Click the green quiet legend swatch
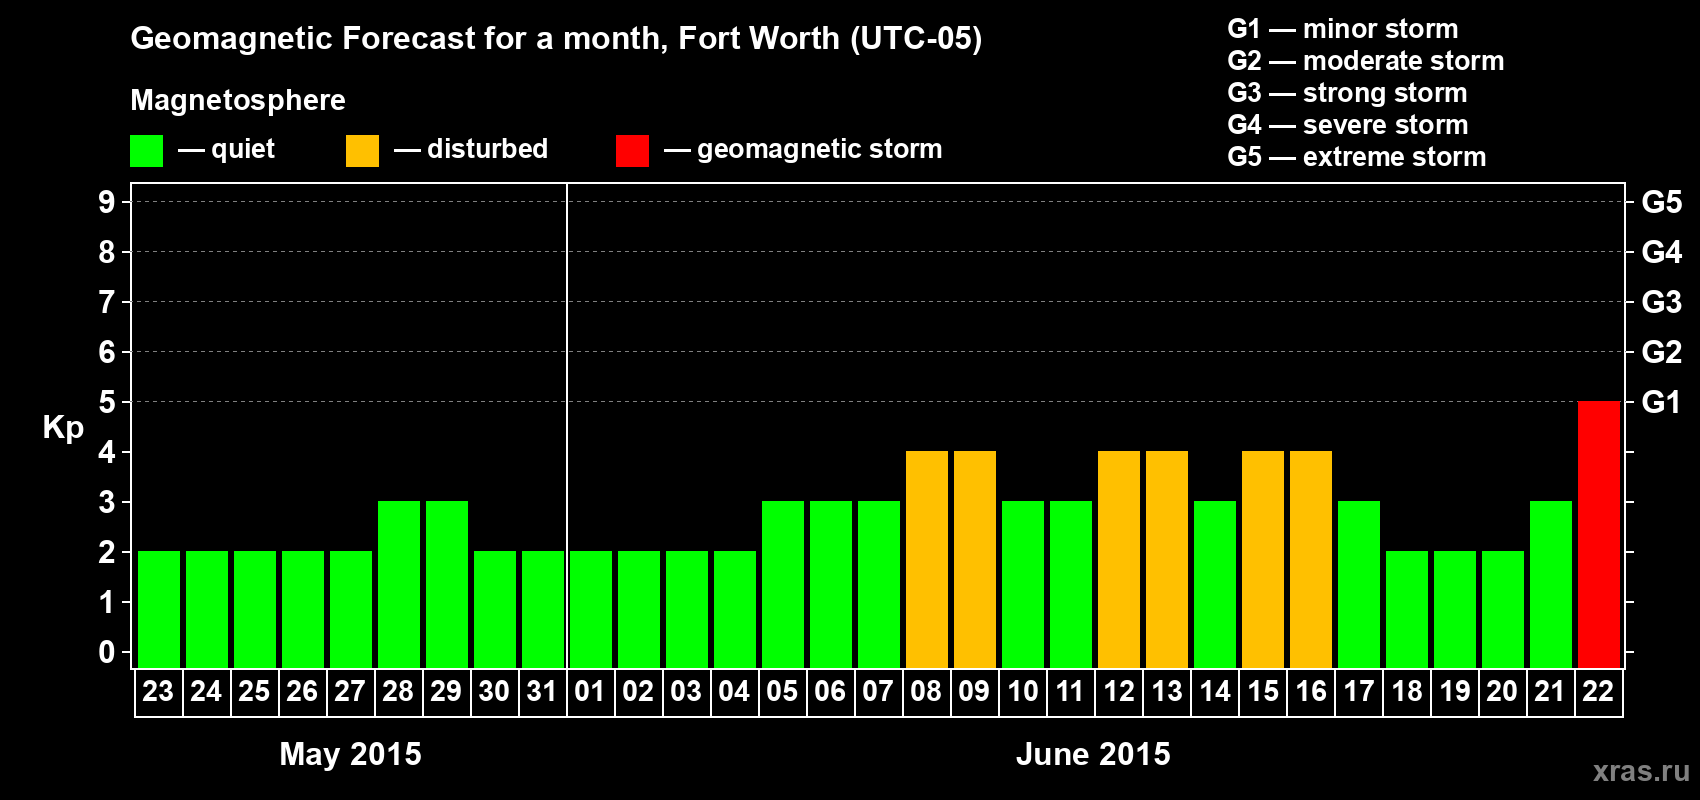 click(x=147, y=151)
